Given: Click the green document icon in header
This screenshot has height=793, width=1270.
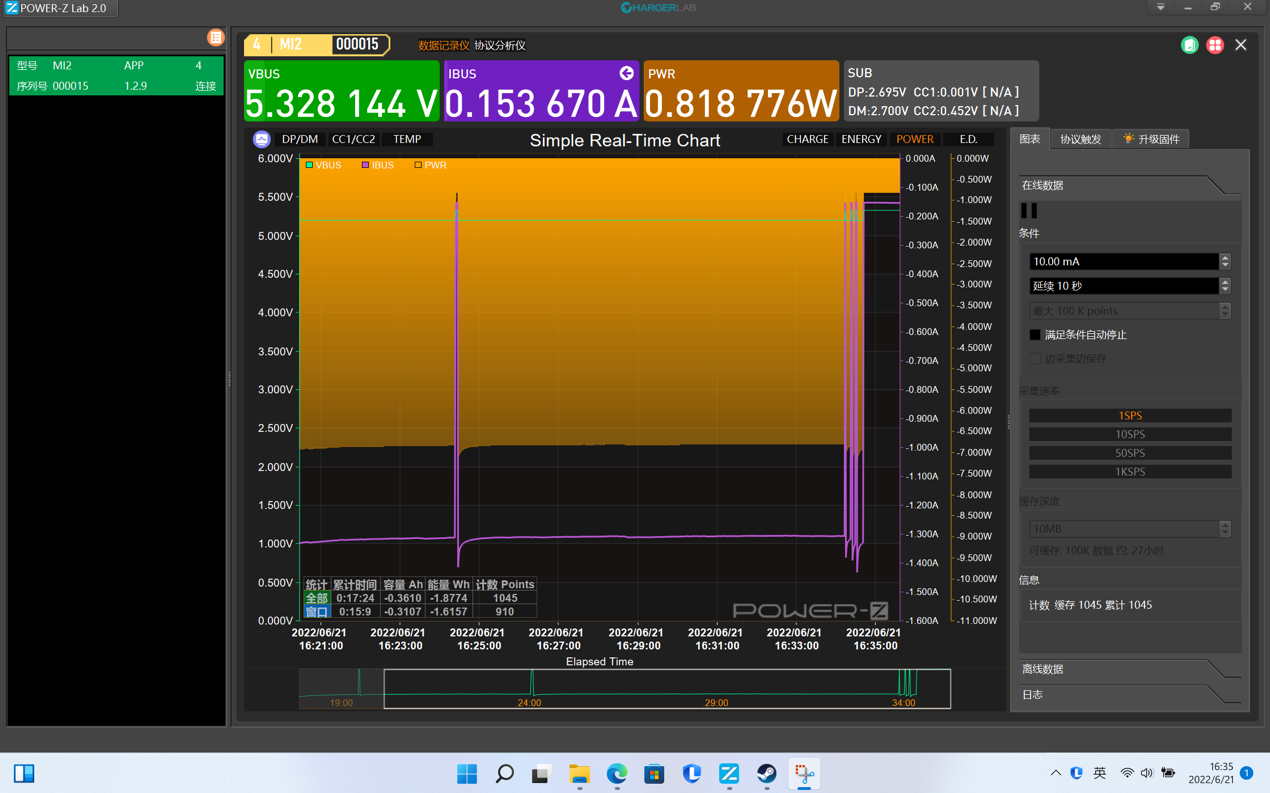Looking at the screenshot, I should tap(1189, 45).
